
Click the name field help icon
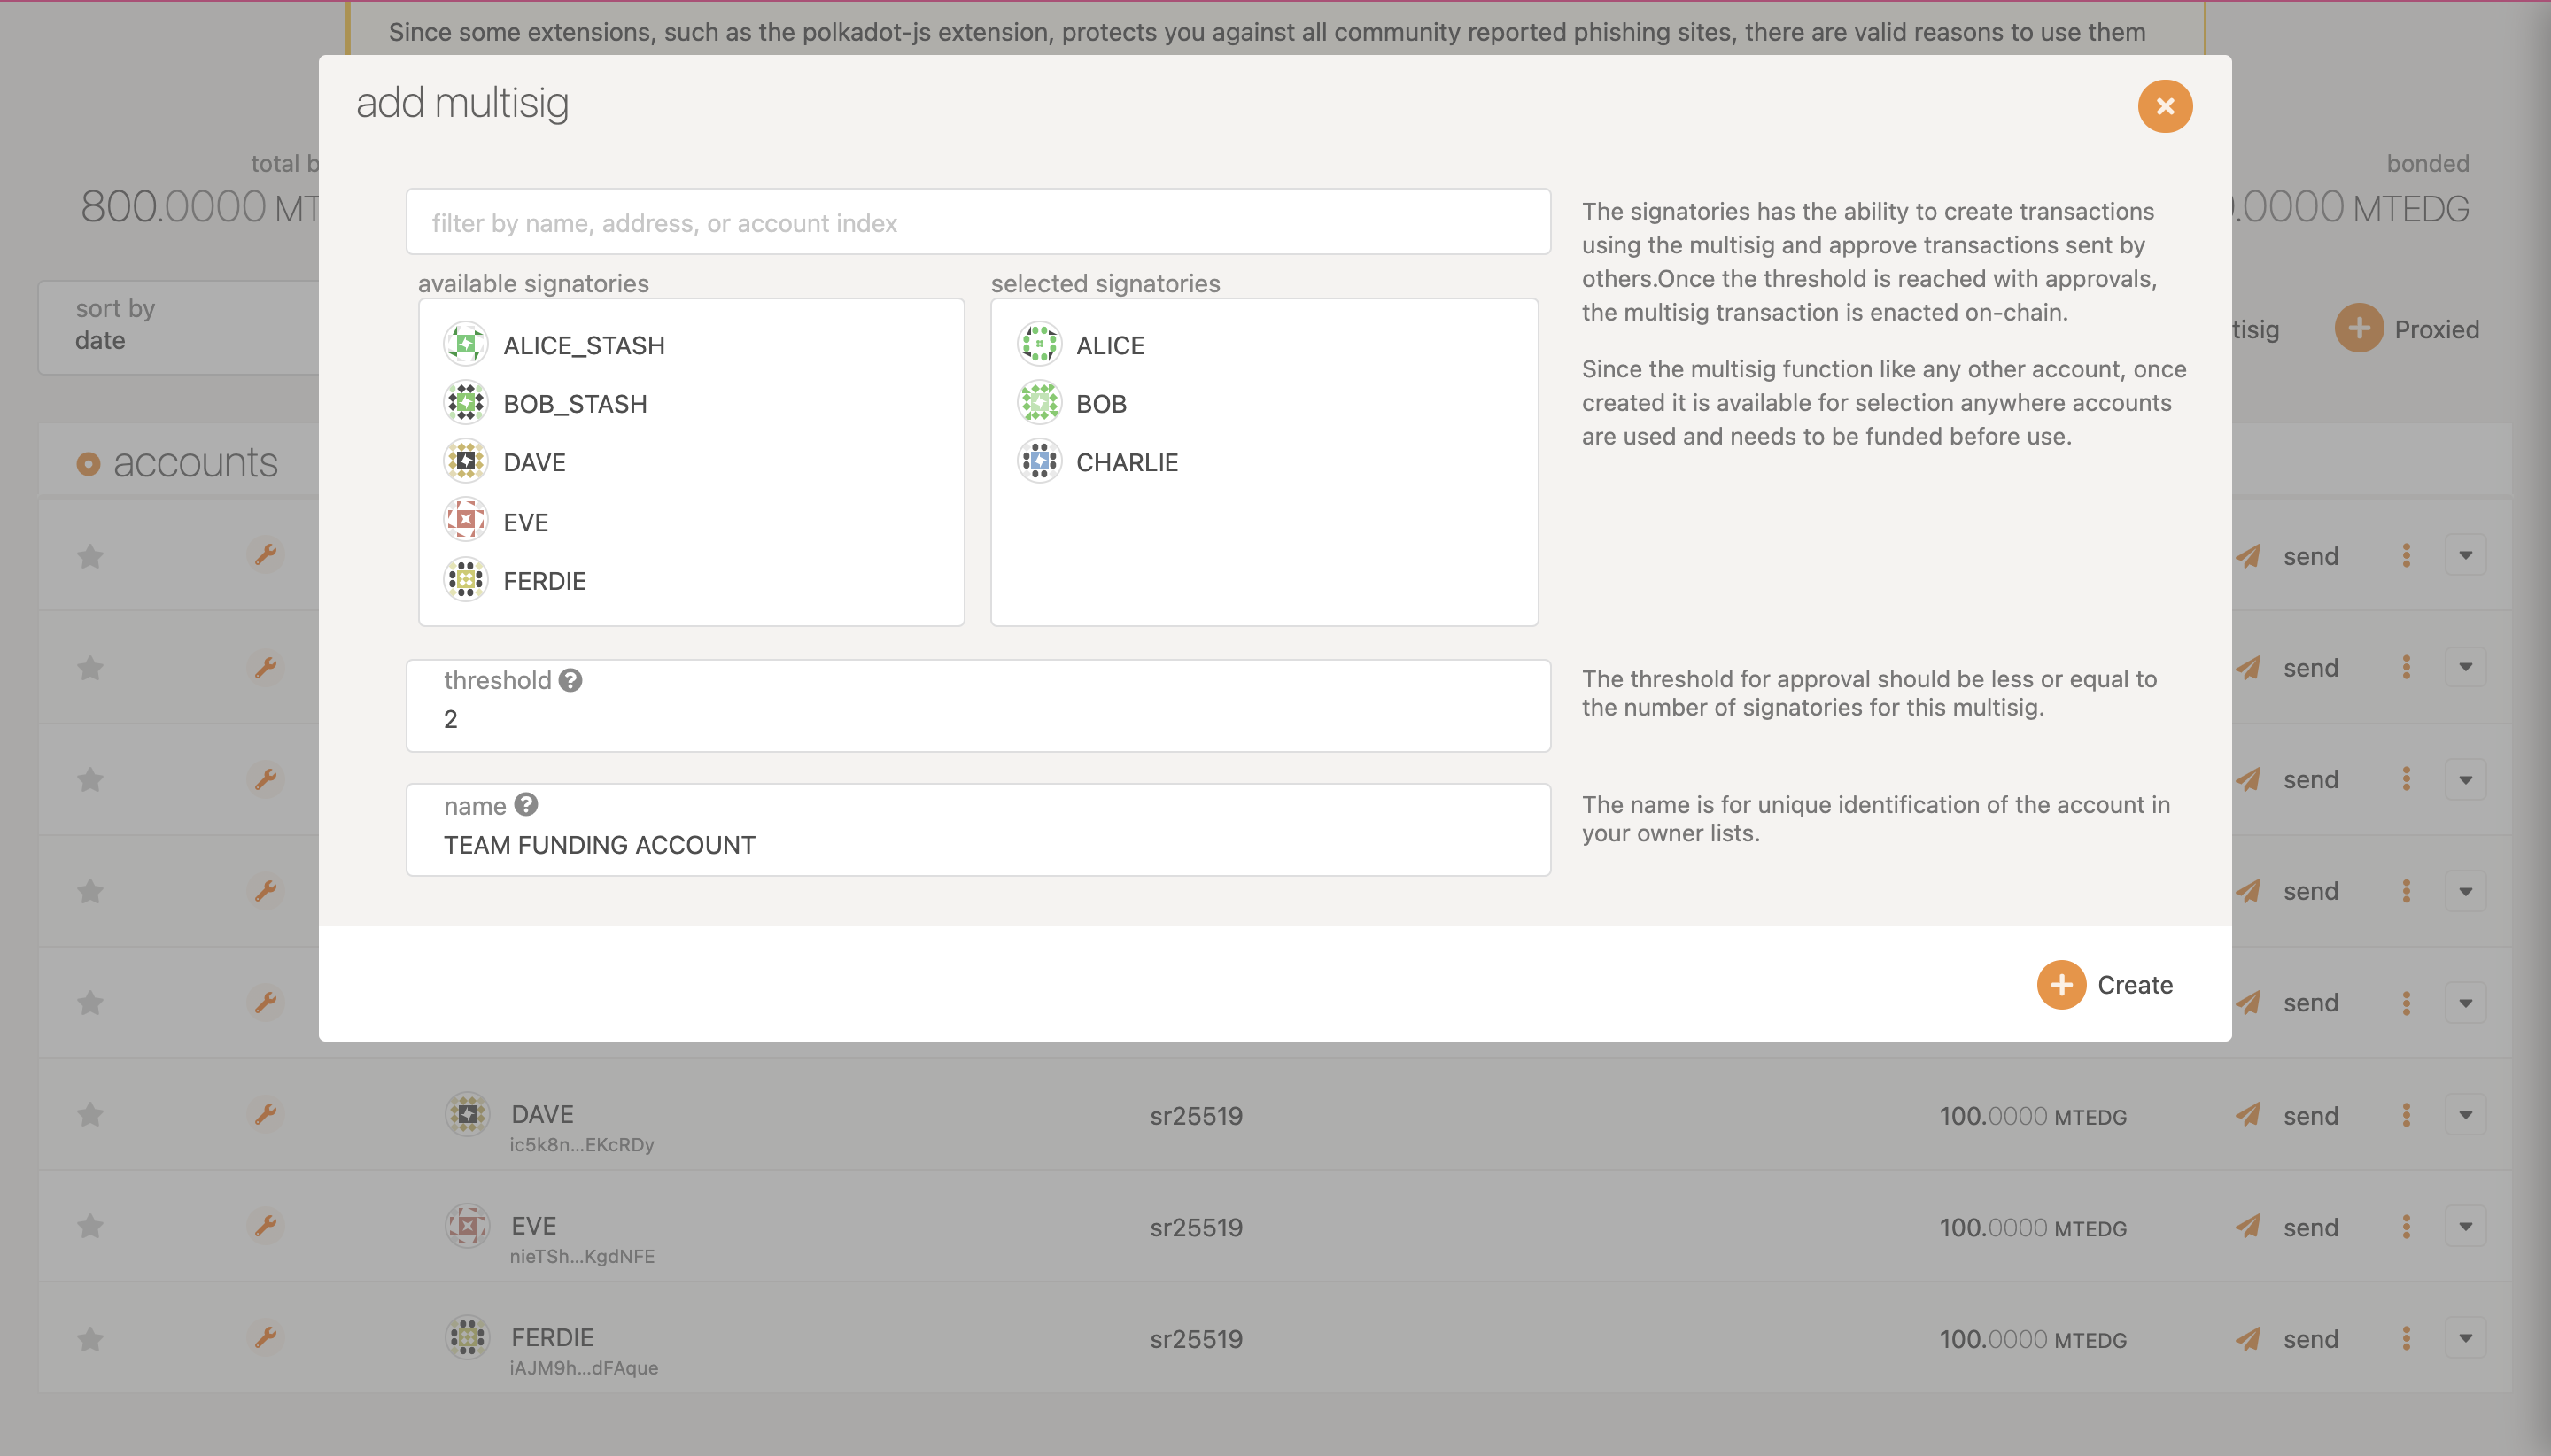(526, 805)
